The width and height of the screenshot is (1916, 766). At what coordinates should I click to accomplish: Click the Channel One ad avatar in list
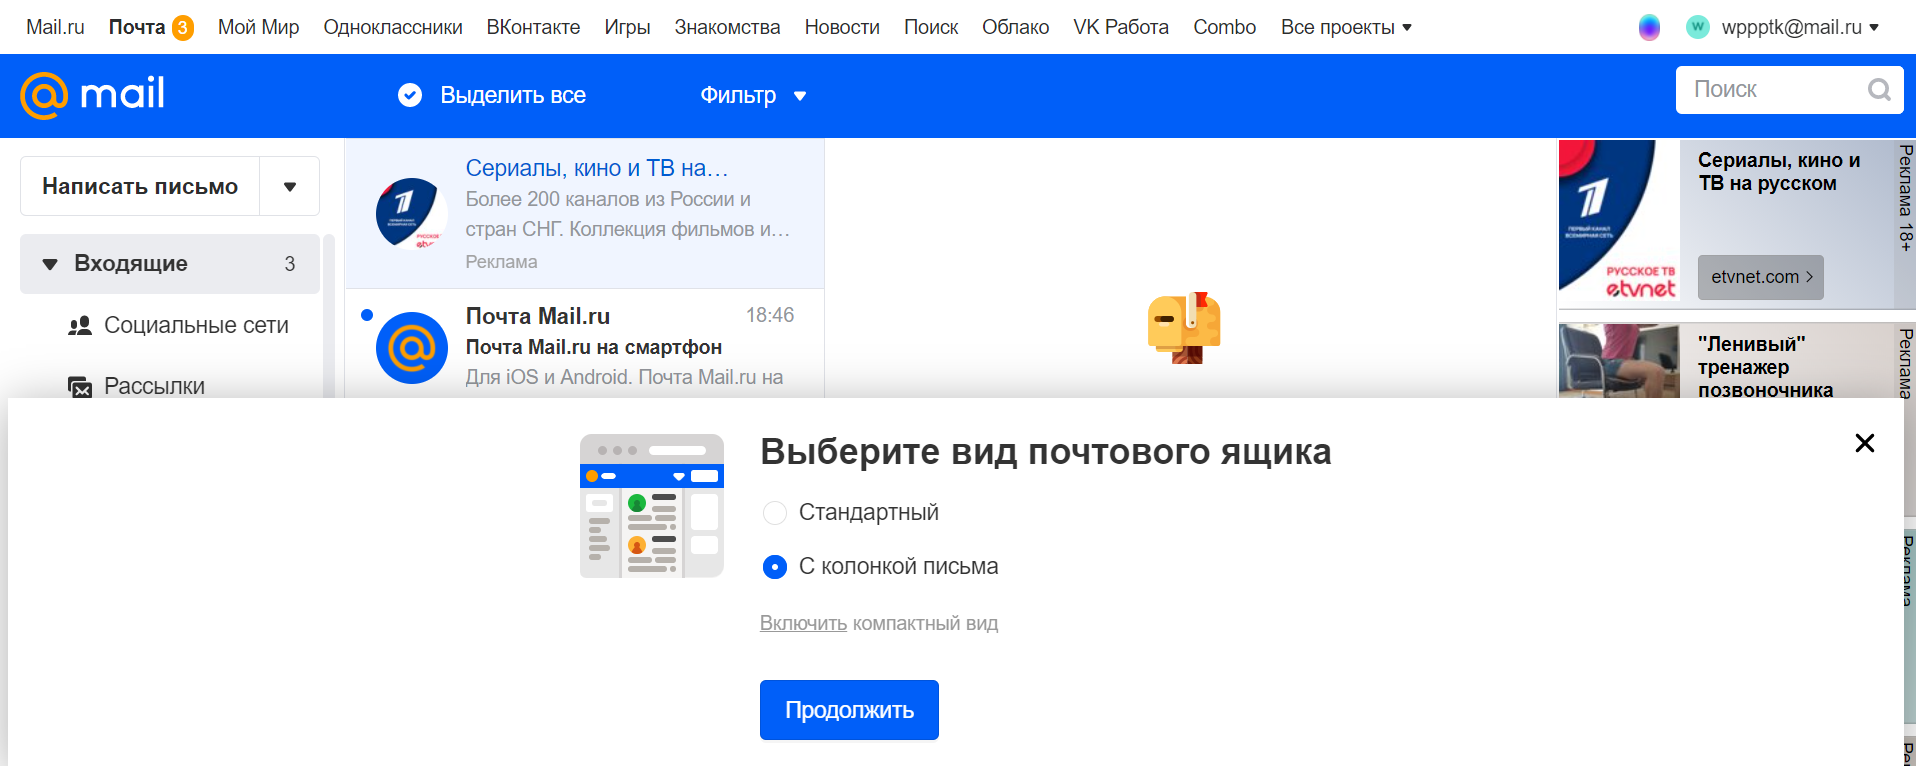click(412, 213)
